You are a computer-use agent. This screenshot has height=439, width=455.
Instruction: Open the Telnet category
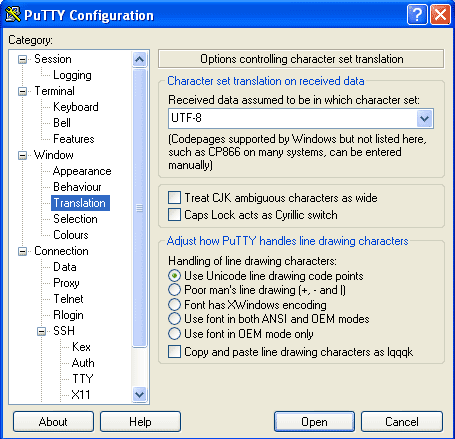pyautogui.click(x=68, y=299)
